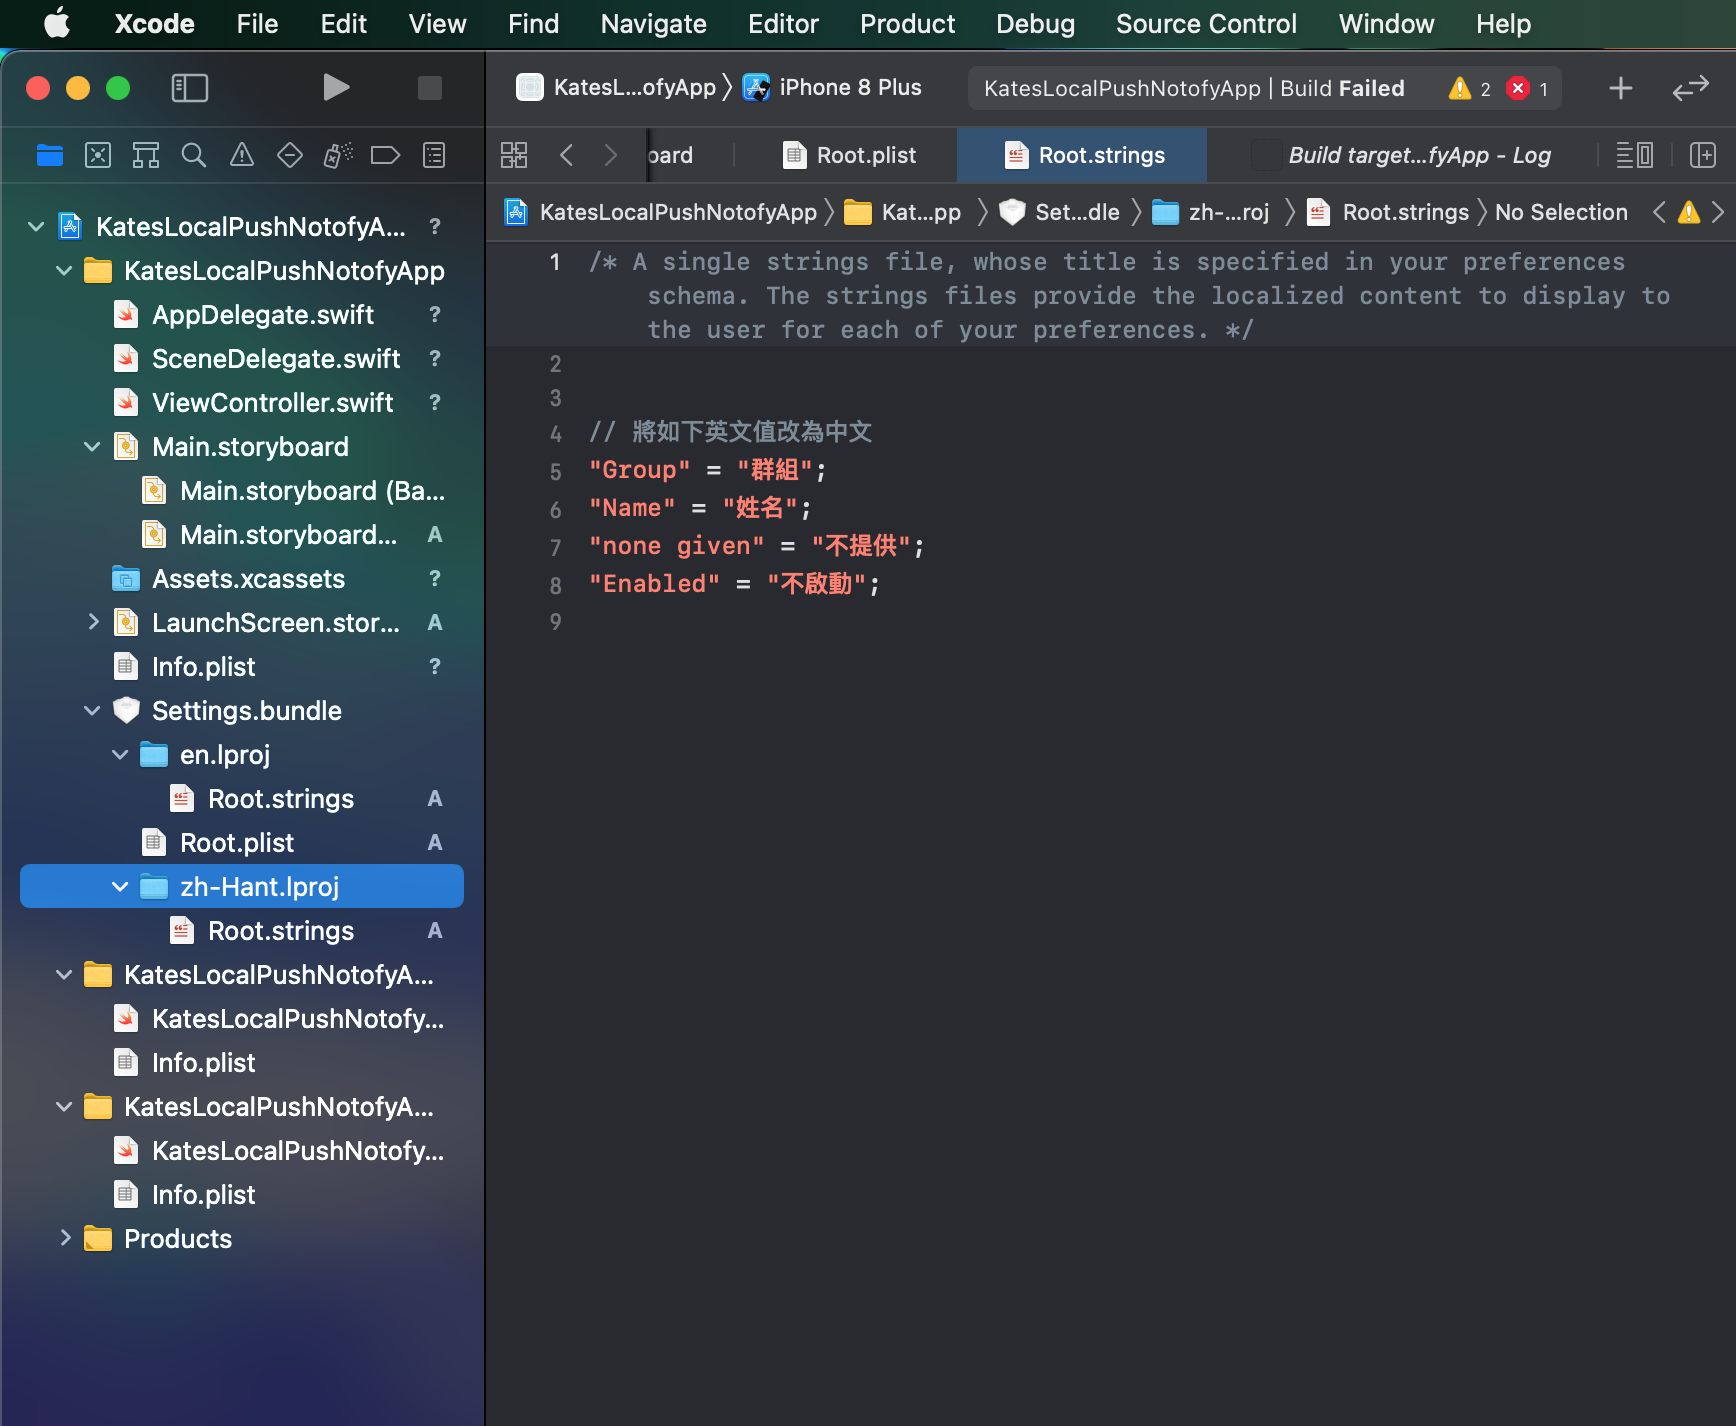This screenshot has width=1736, height=1426.
Task: Open the Apple menu
Action: 57,24
